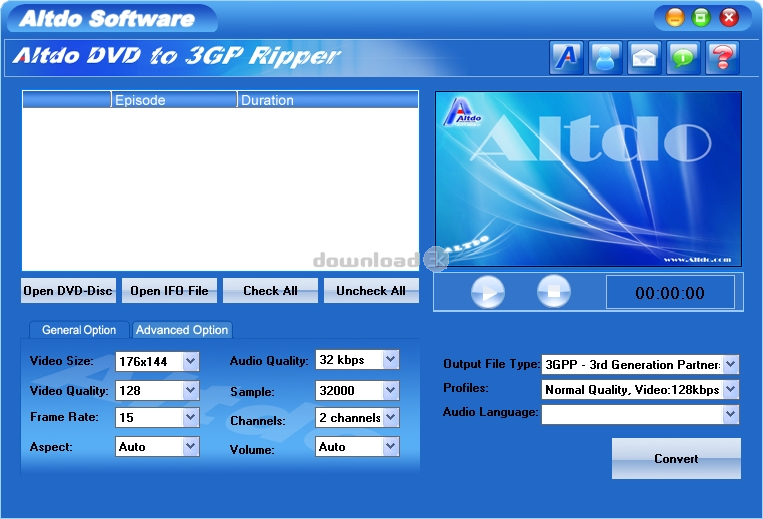
Task: Open Aspect dropdown
Action: tap(191, 446)
